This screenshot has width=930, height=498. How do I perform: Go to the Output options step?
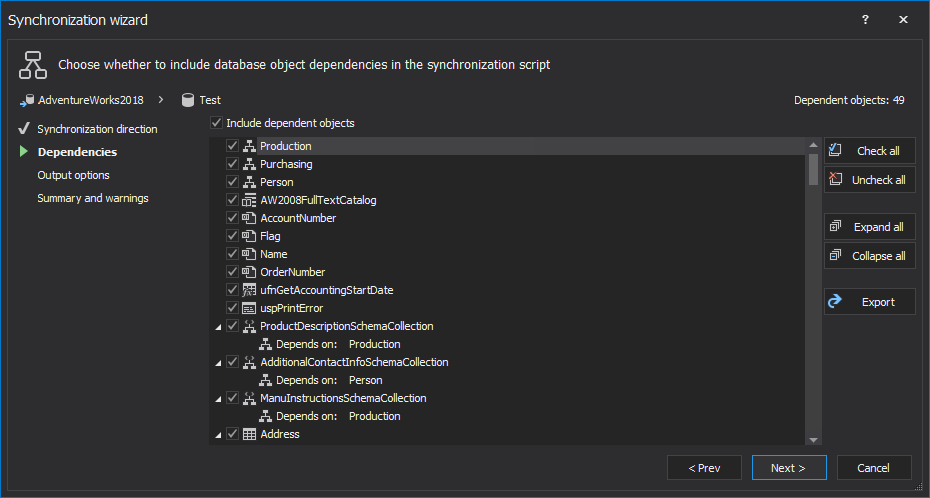(73, 175)
